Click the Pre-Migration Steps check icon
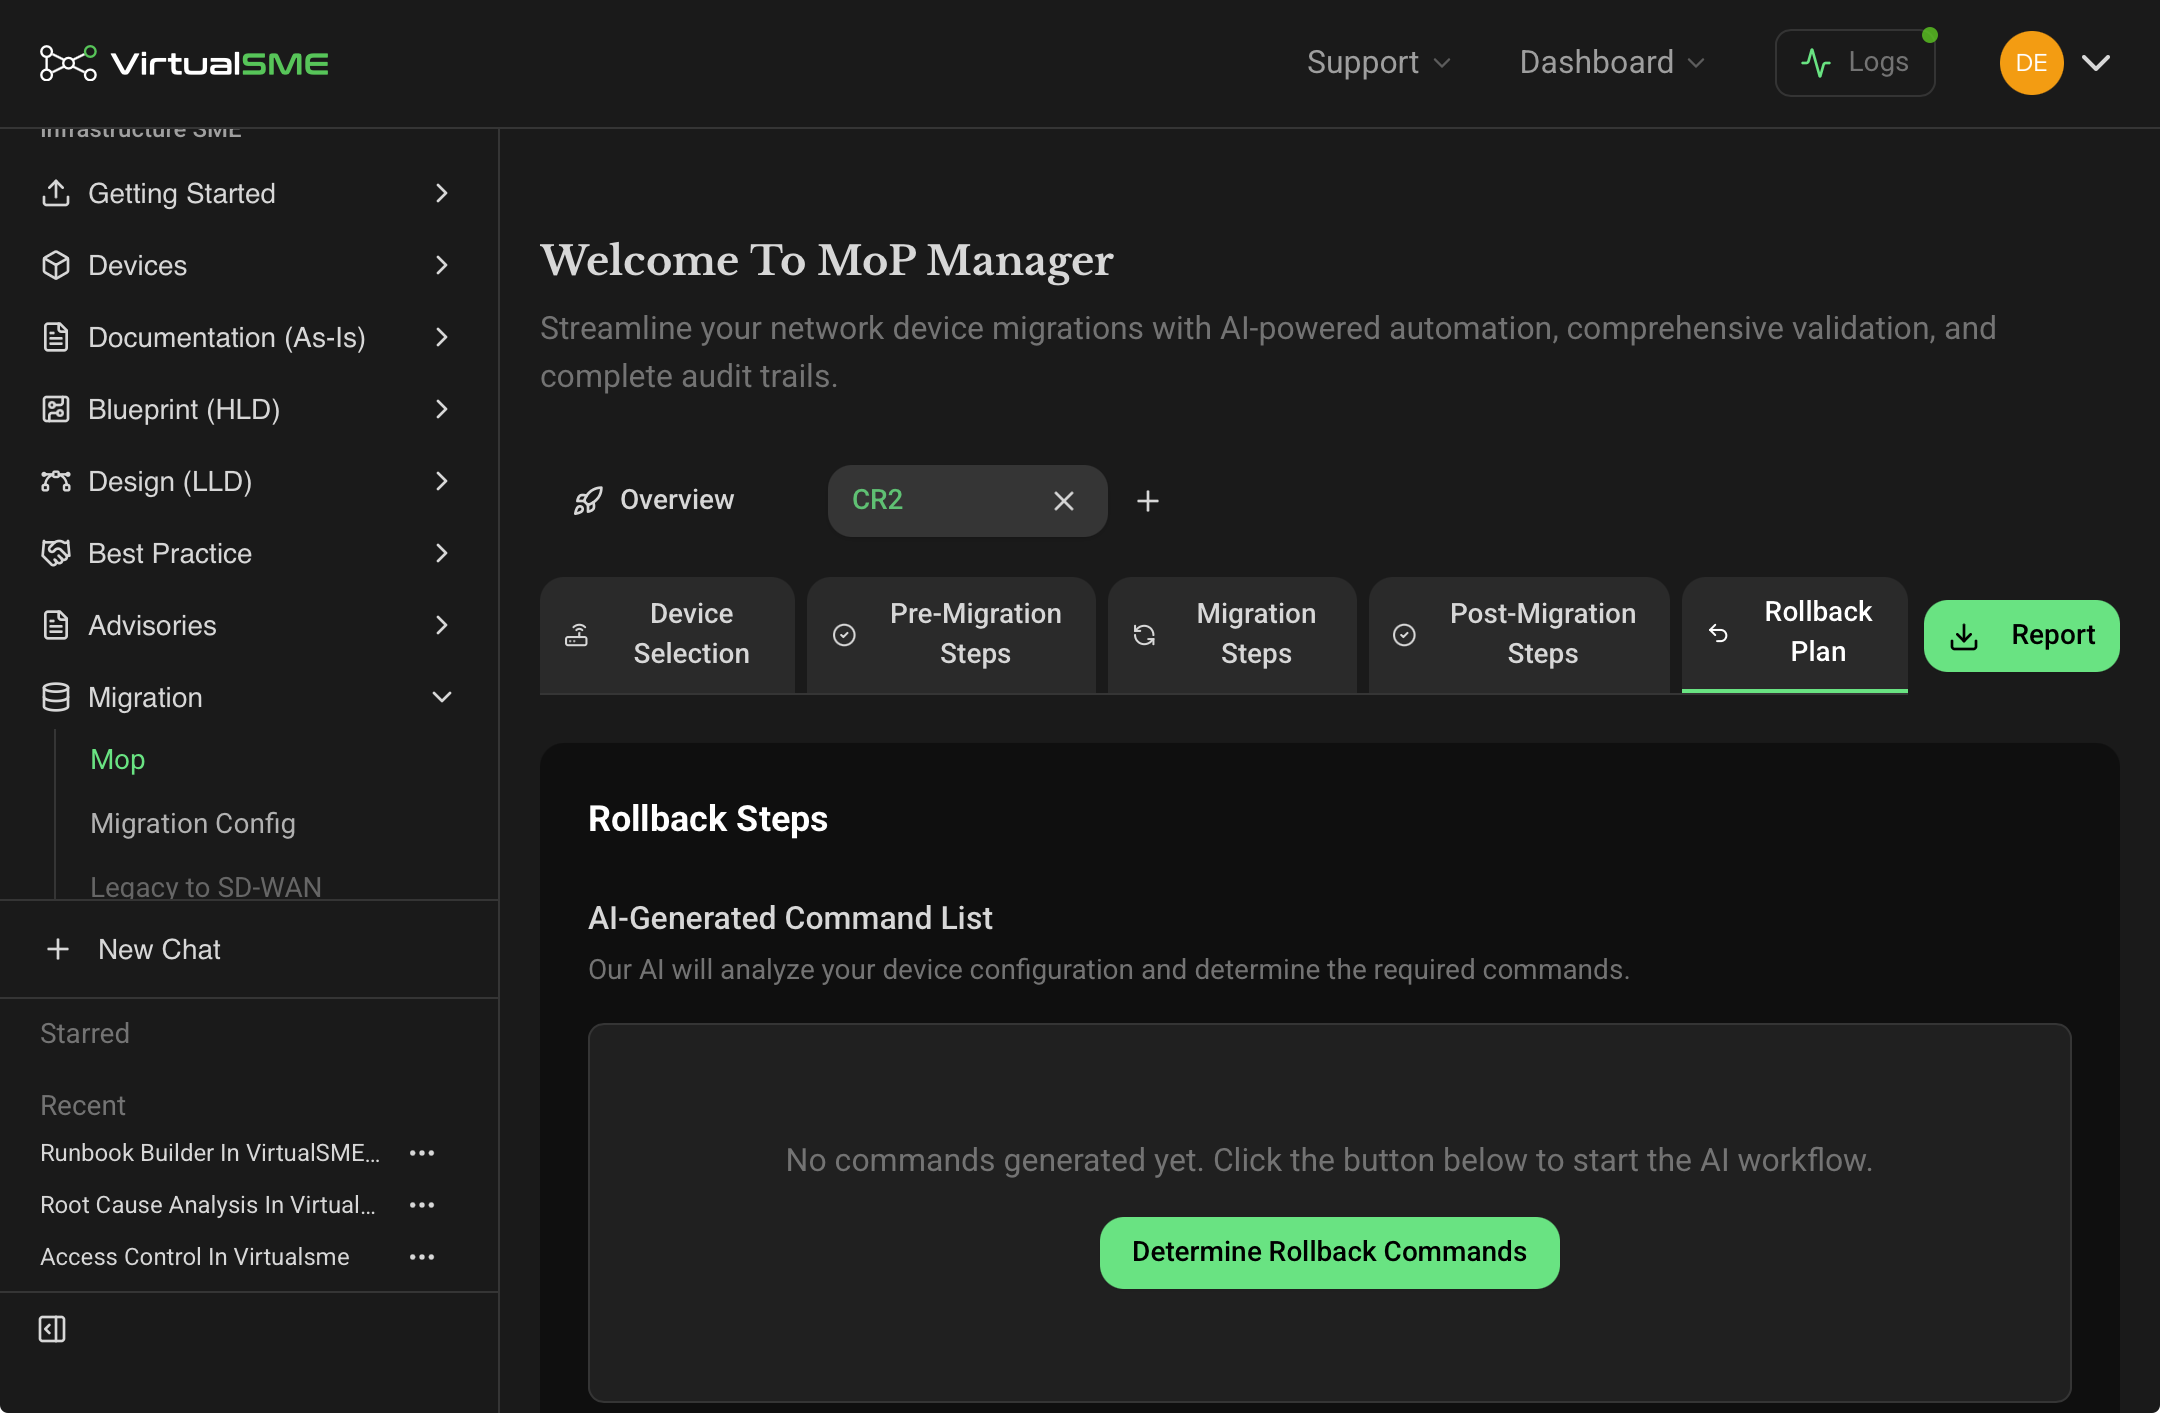2160x1413 pixels. (845, 635)
